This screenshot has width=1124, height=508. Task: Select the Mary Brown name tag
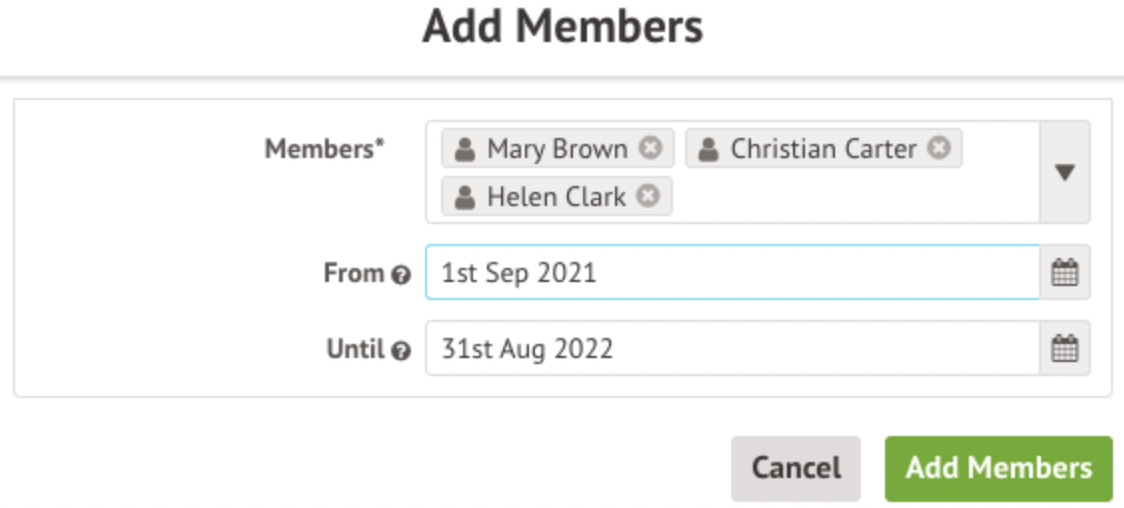[x=556, y=149]
